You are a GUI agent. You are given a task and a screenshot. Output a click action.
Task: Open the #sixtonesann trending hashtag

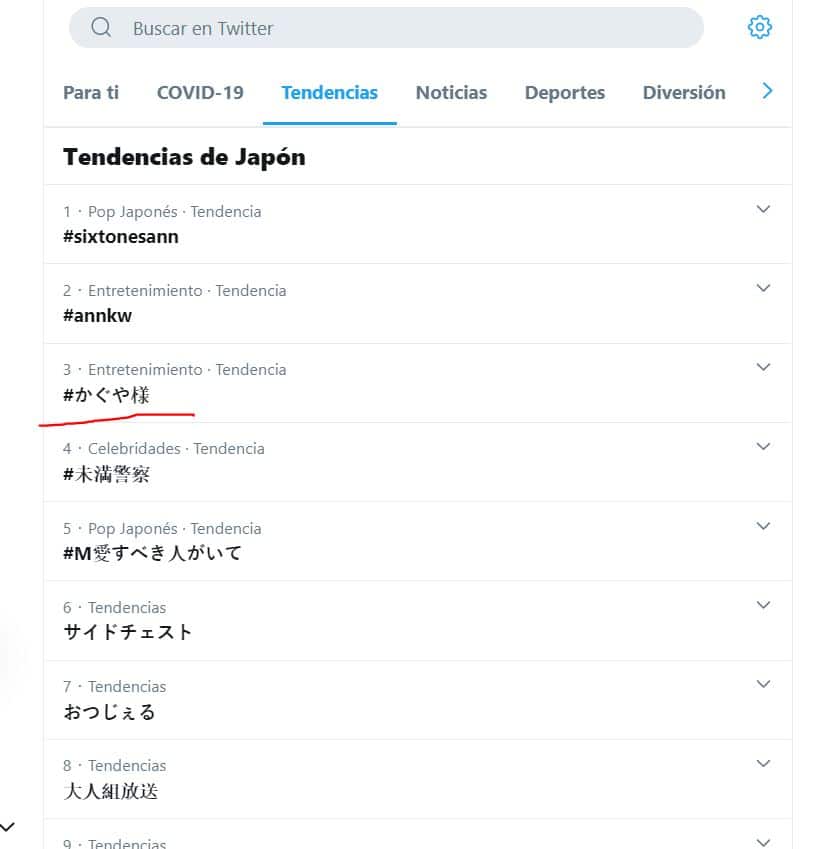click(121, 237)
